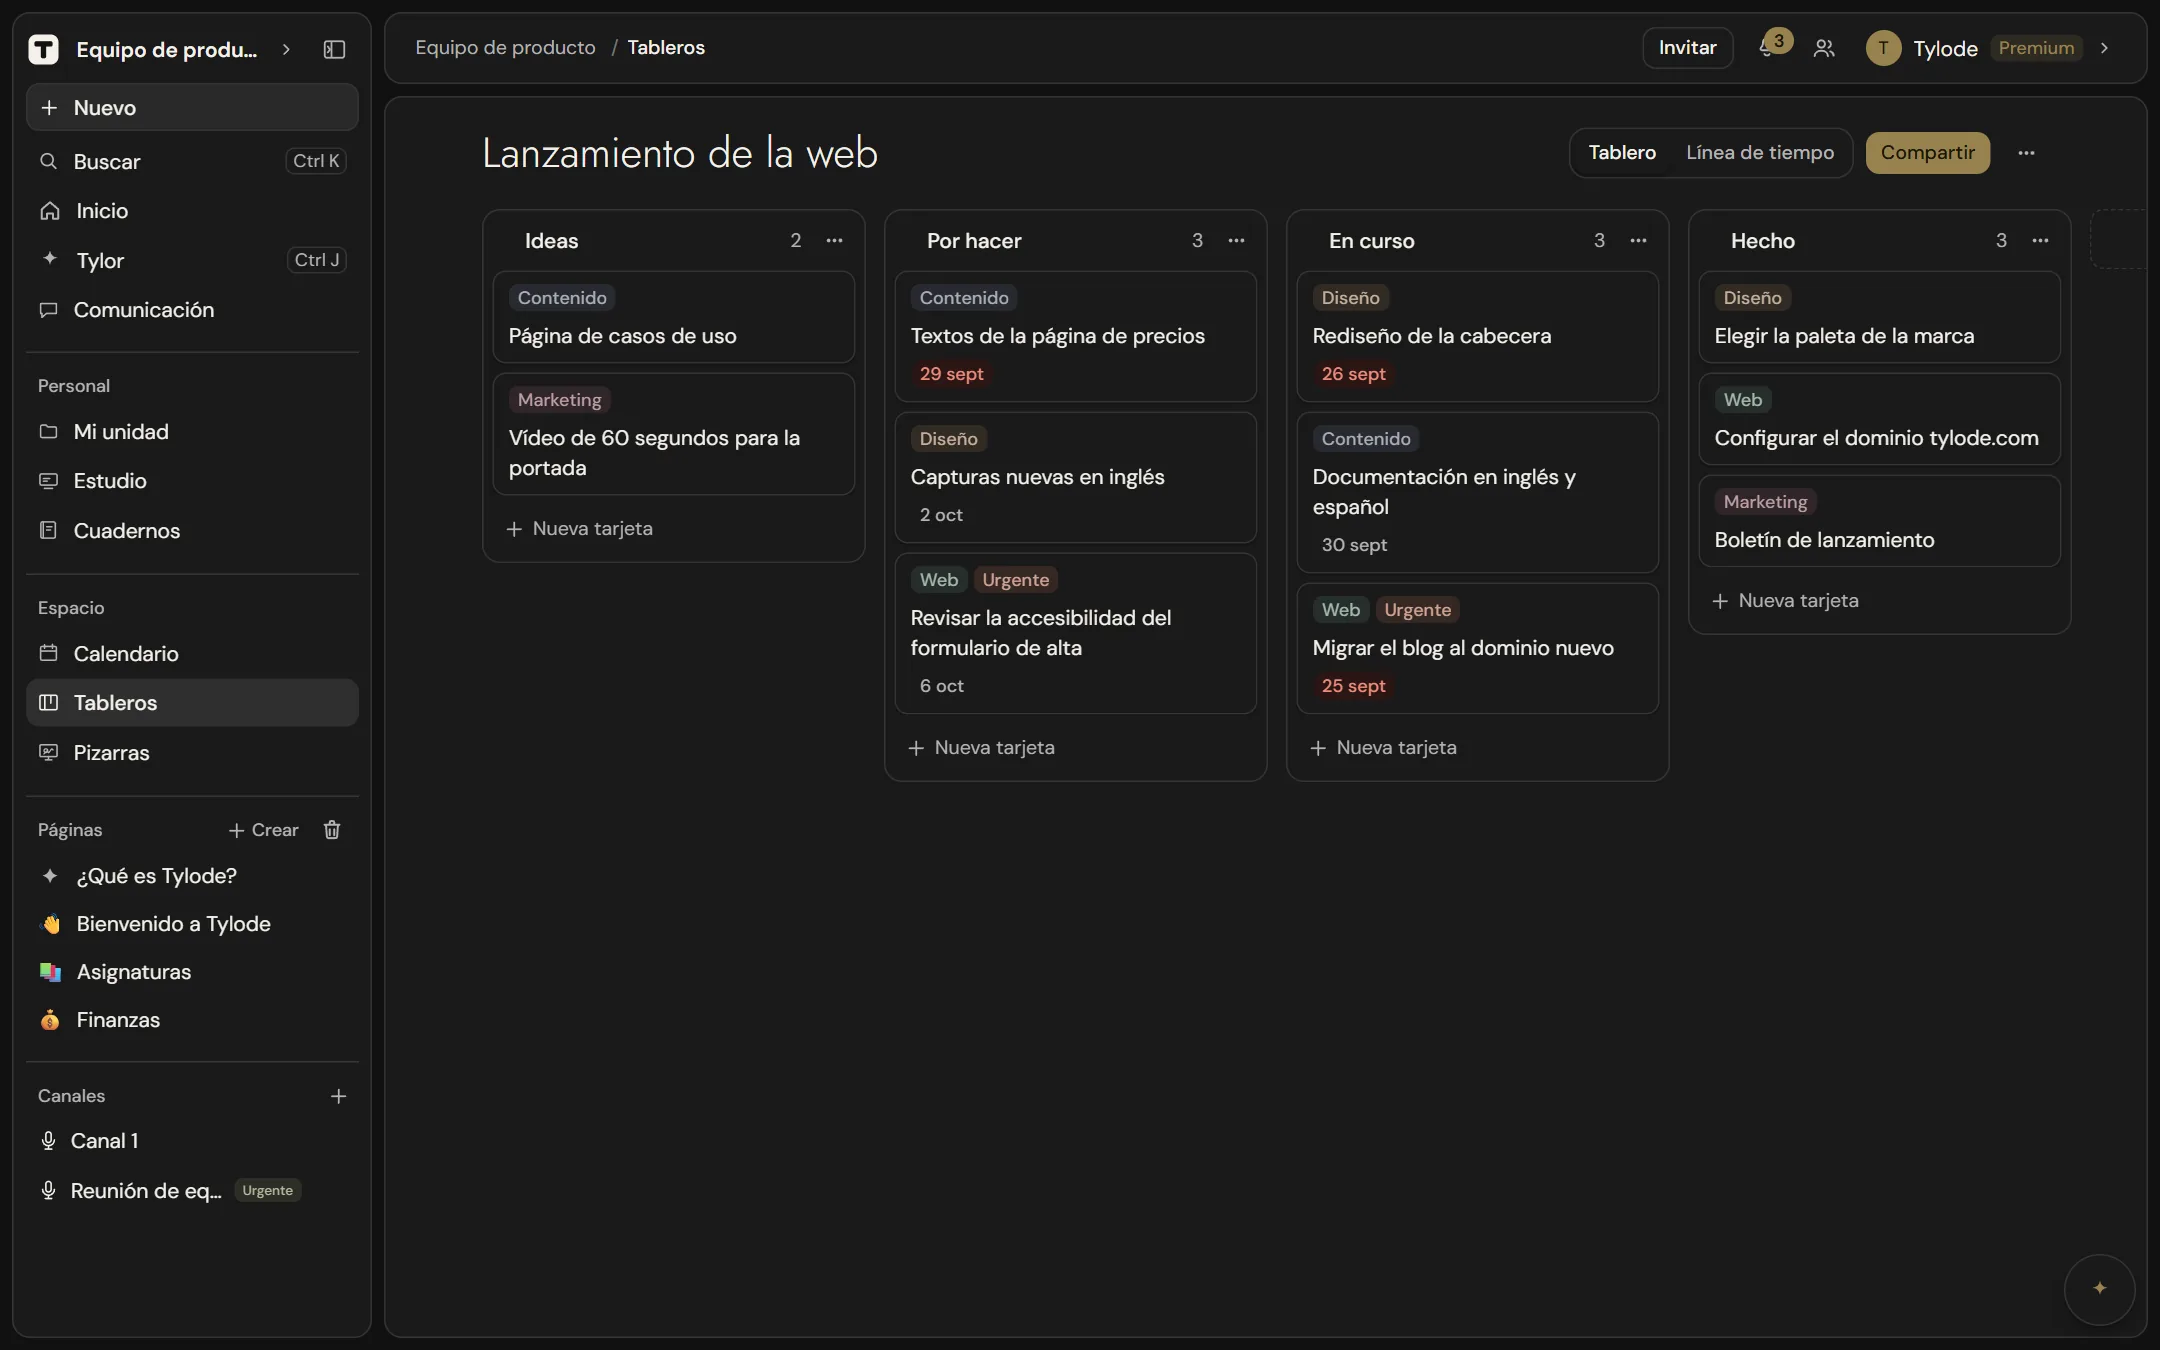Screen dimensions: 2160x1350
Task: Open Mi unidad
Action: 192,432
